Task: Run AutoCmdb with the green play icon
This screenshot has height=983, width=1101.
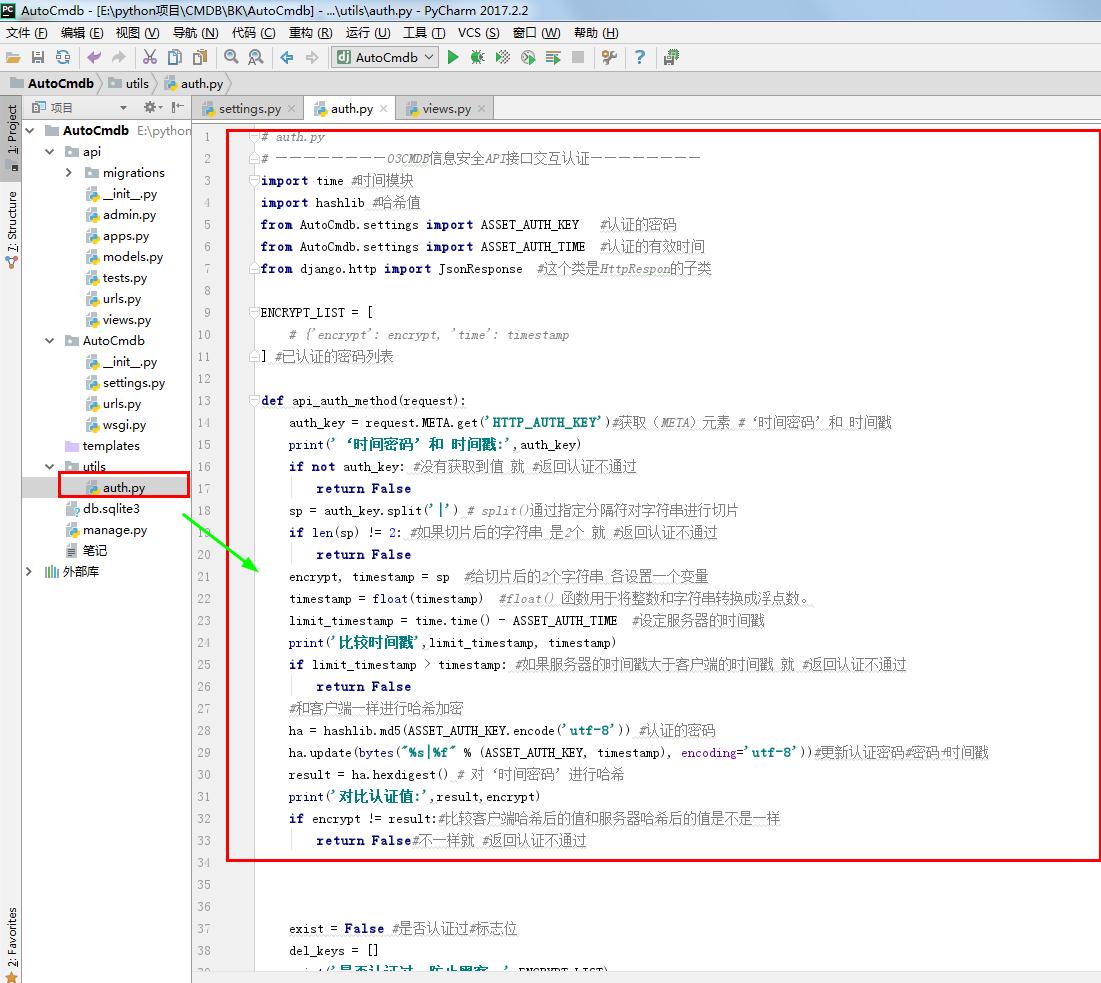Action: click(453, 58)
